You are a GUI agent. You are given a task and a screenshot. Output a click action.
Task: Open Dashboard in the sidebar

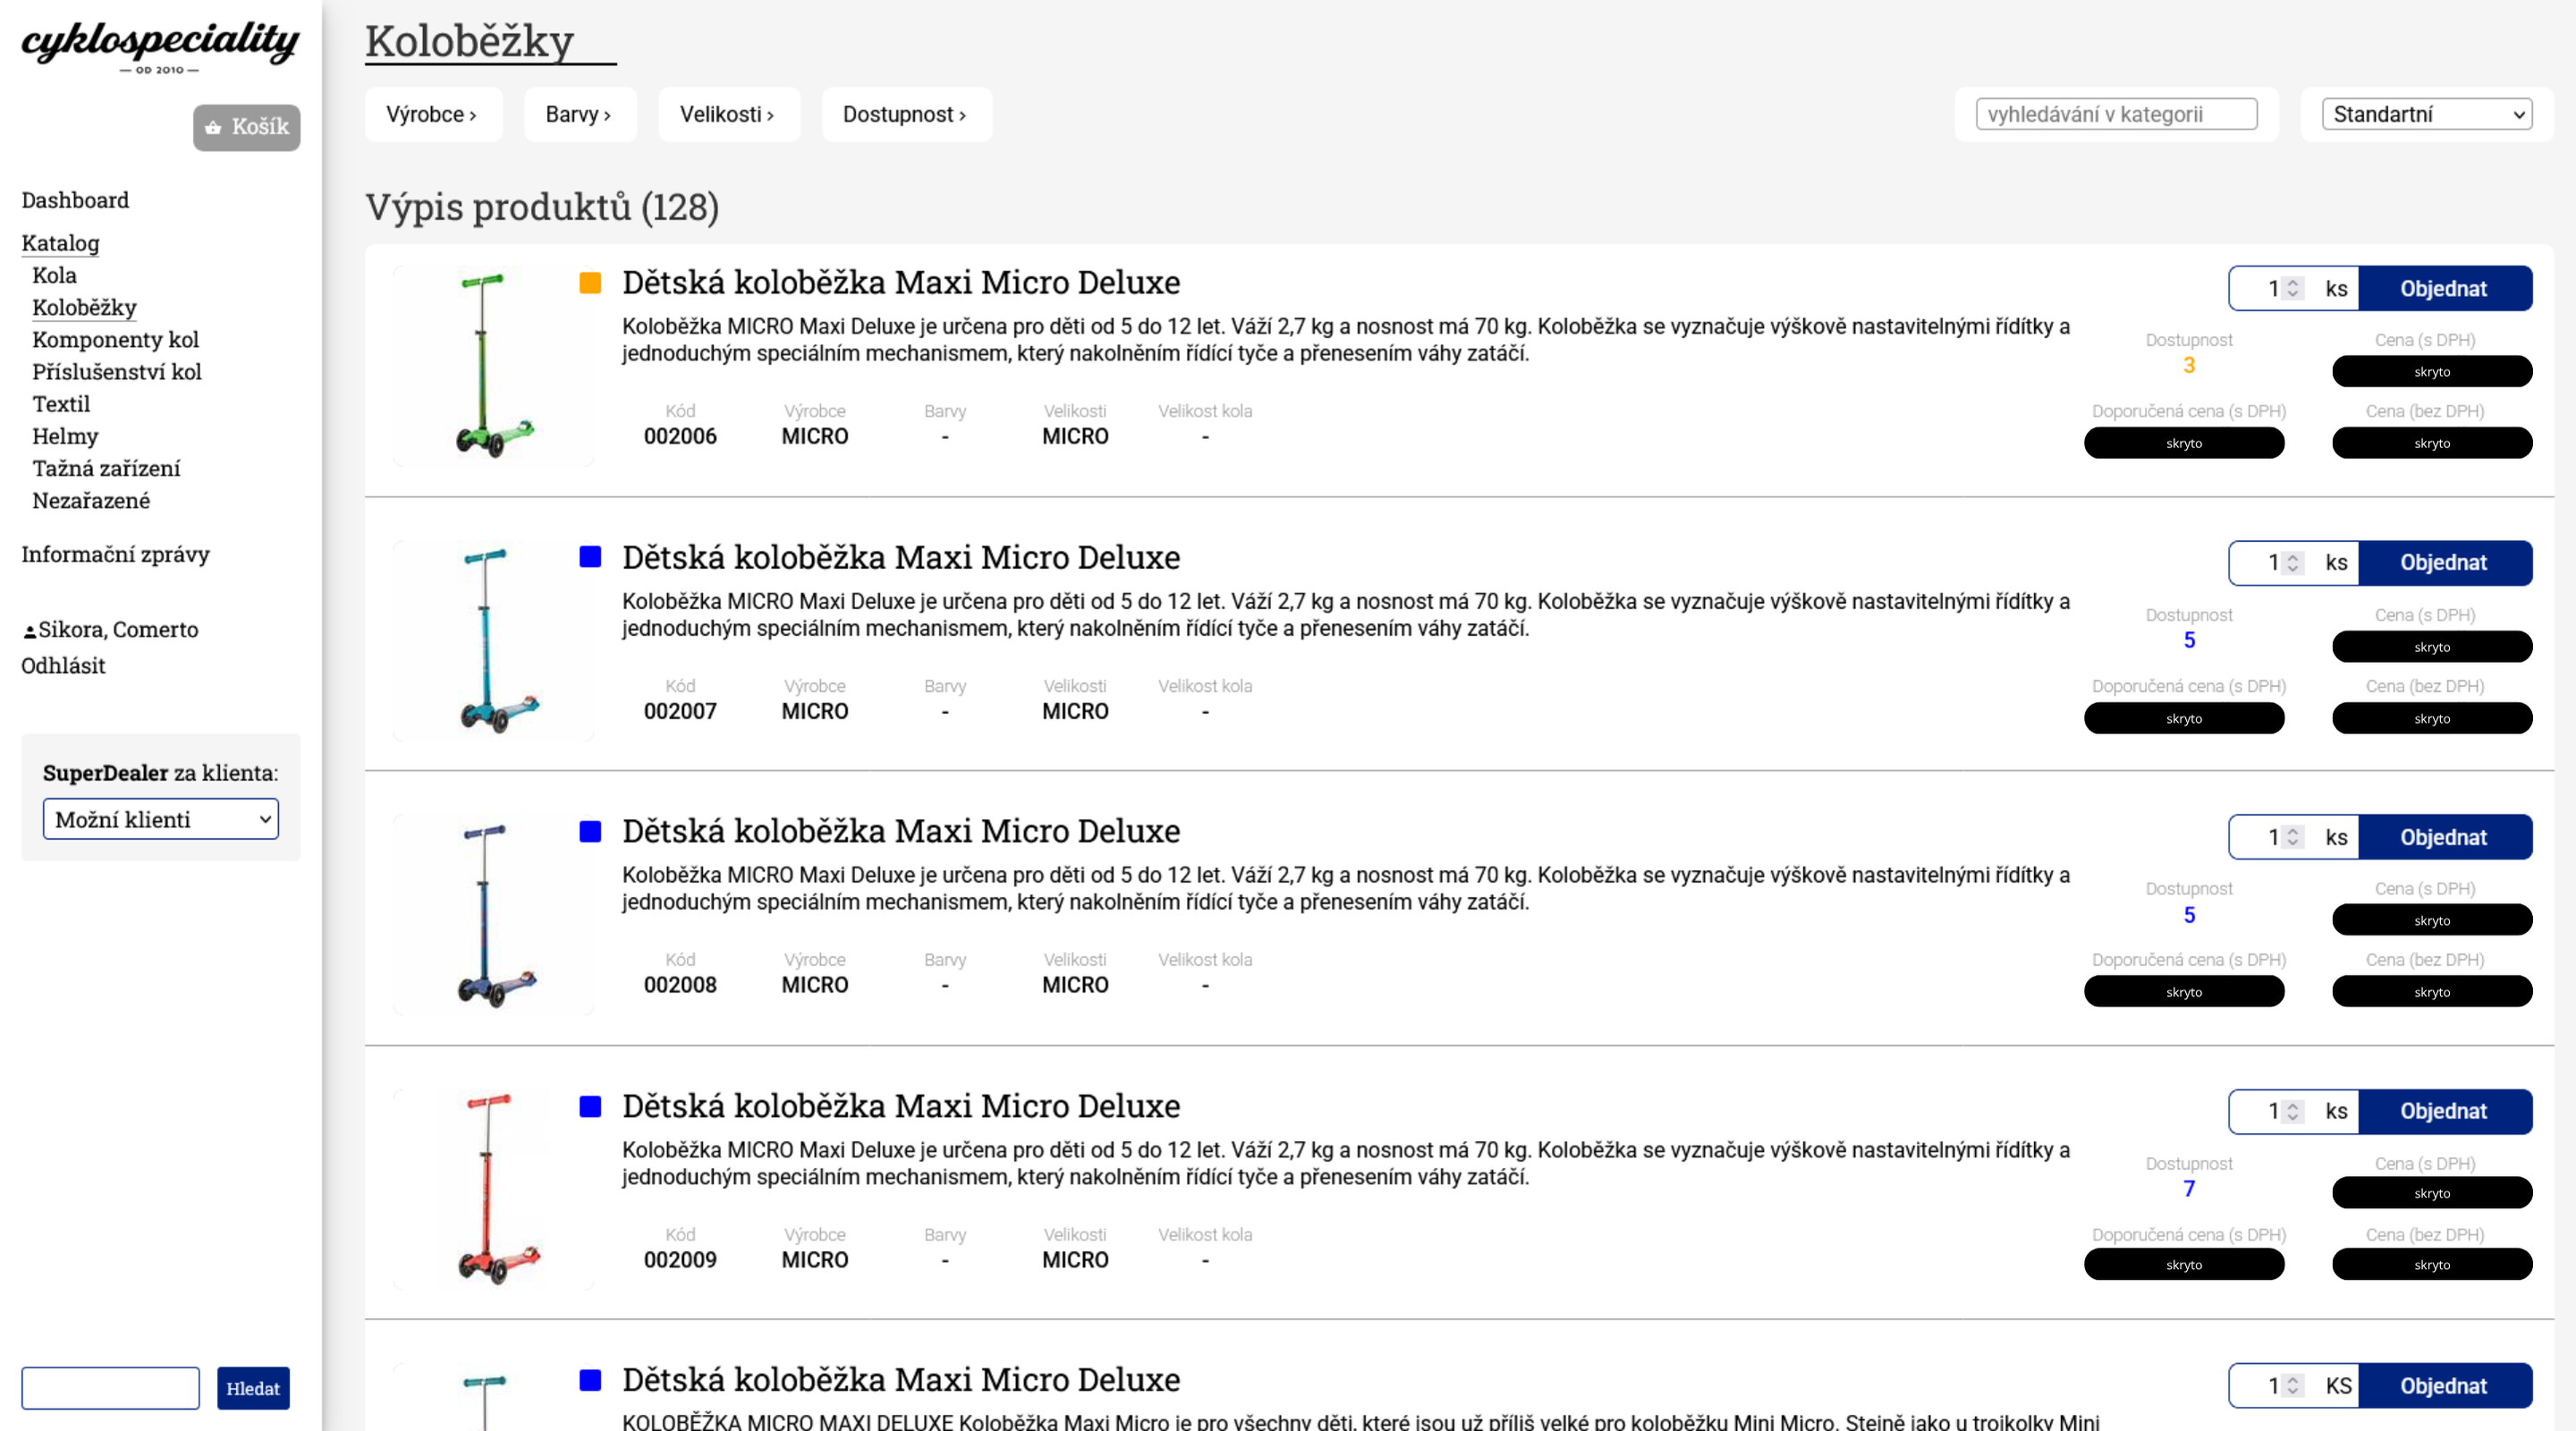75,200
